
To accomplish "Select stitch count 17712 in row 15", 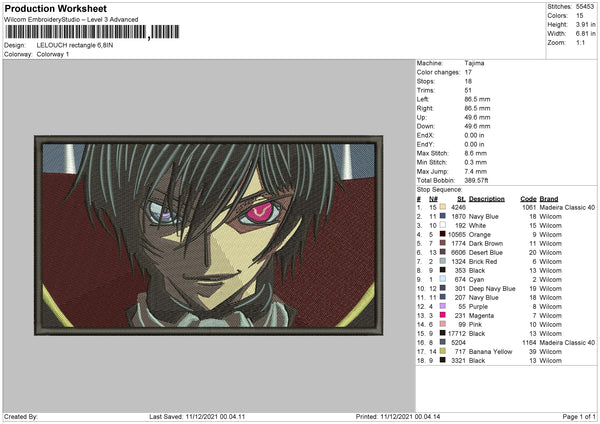I will (x=457, y=333).
